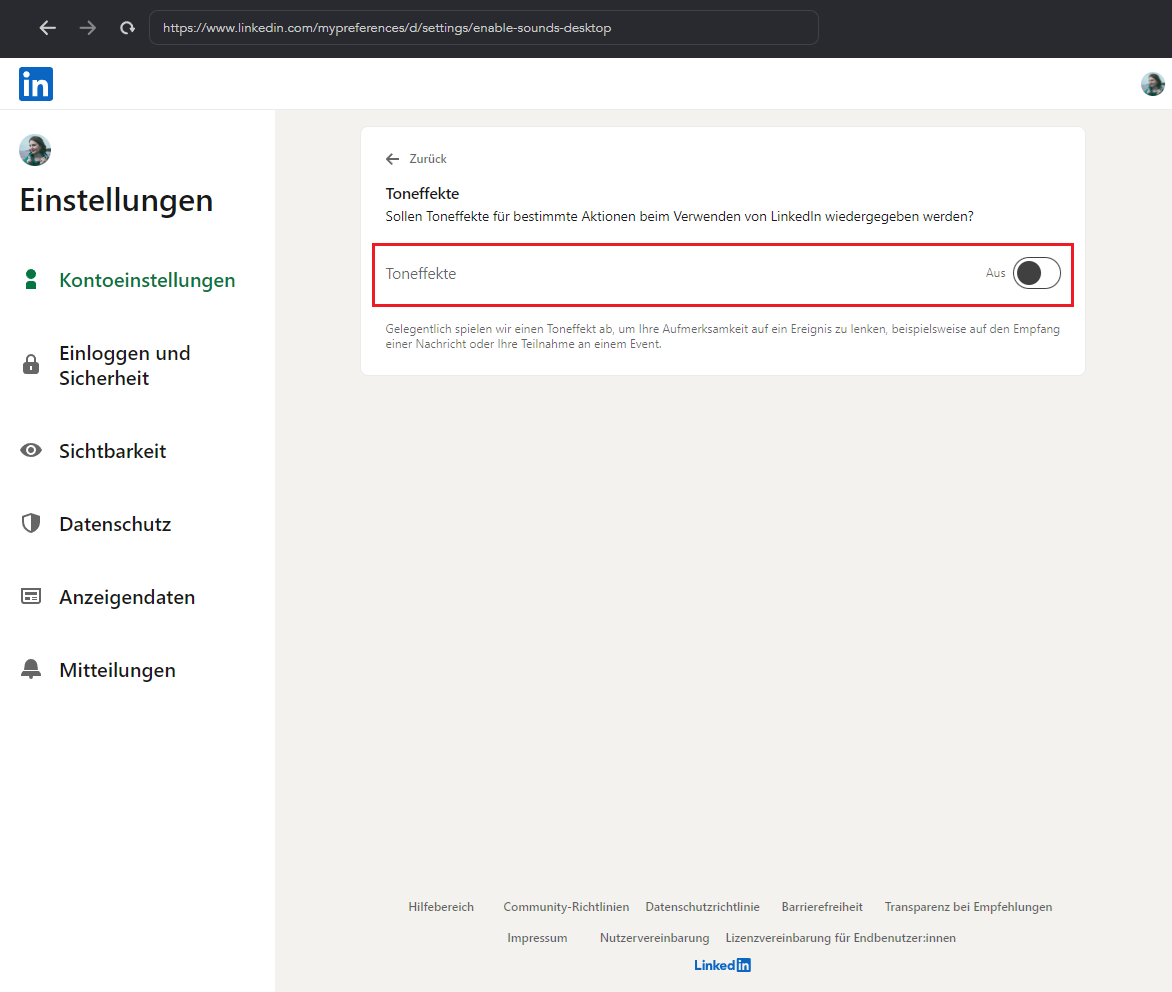Click the eye icon next to Sichtbarkeit
The width and height of the screenshot is (1172, 992).
click(31, 451)
